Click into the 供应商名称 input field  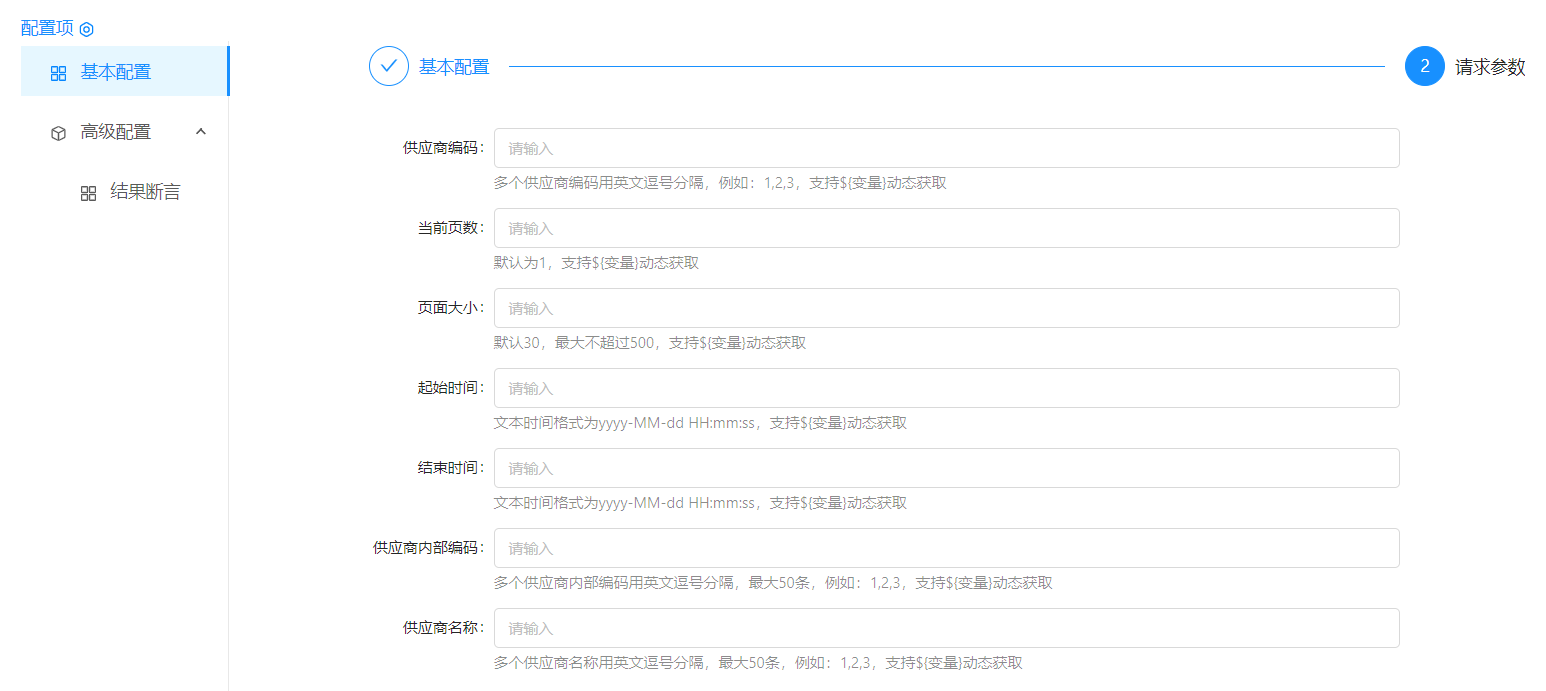pyautogui.click(x=946, y=628)
